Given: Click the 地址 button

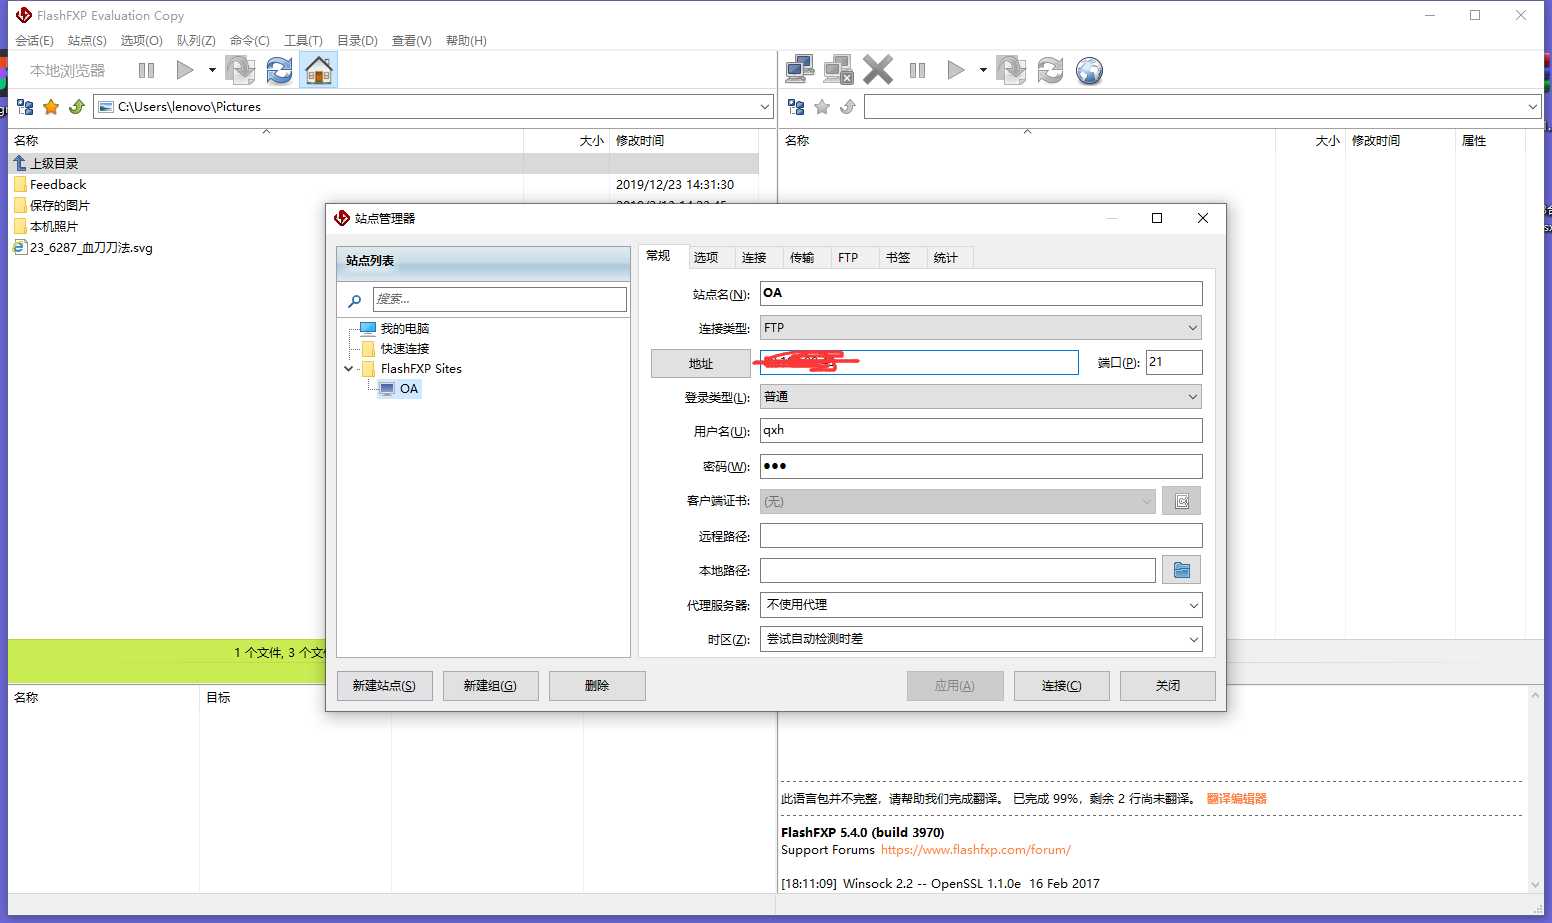Looking at the screenshot, I should coord(700,364).
